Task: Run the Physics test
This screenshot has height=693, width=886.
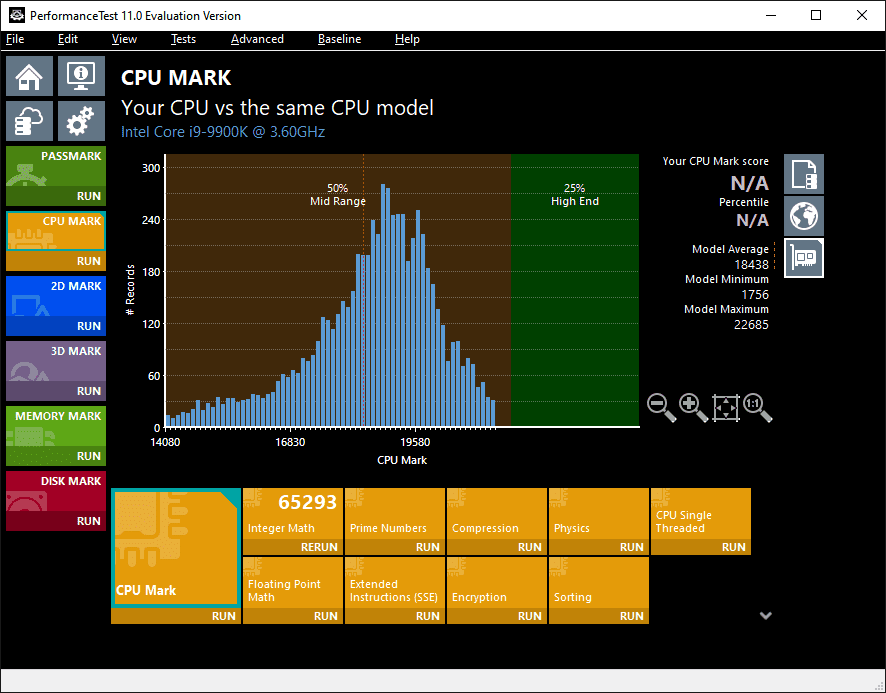Action: pos(599,547)
